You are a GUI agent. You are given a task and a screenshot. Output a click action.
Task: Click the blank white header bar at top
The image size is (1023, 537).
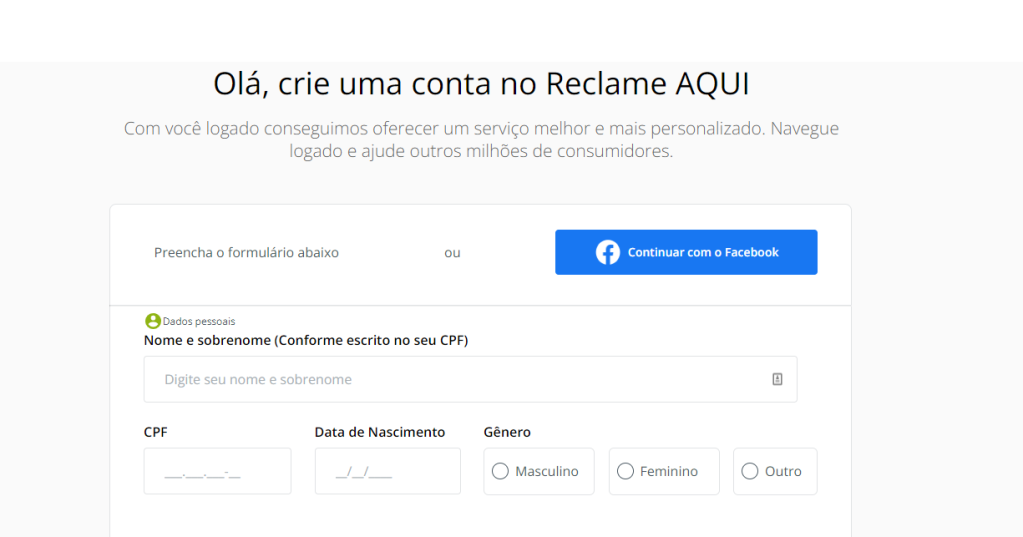click(x=511, y=30)
